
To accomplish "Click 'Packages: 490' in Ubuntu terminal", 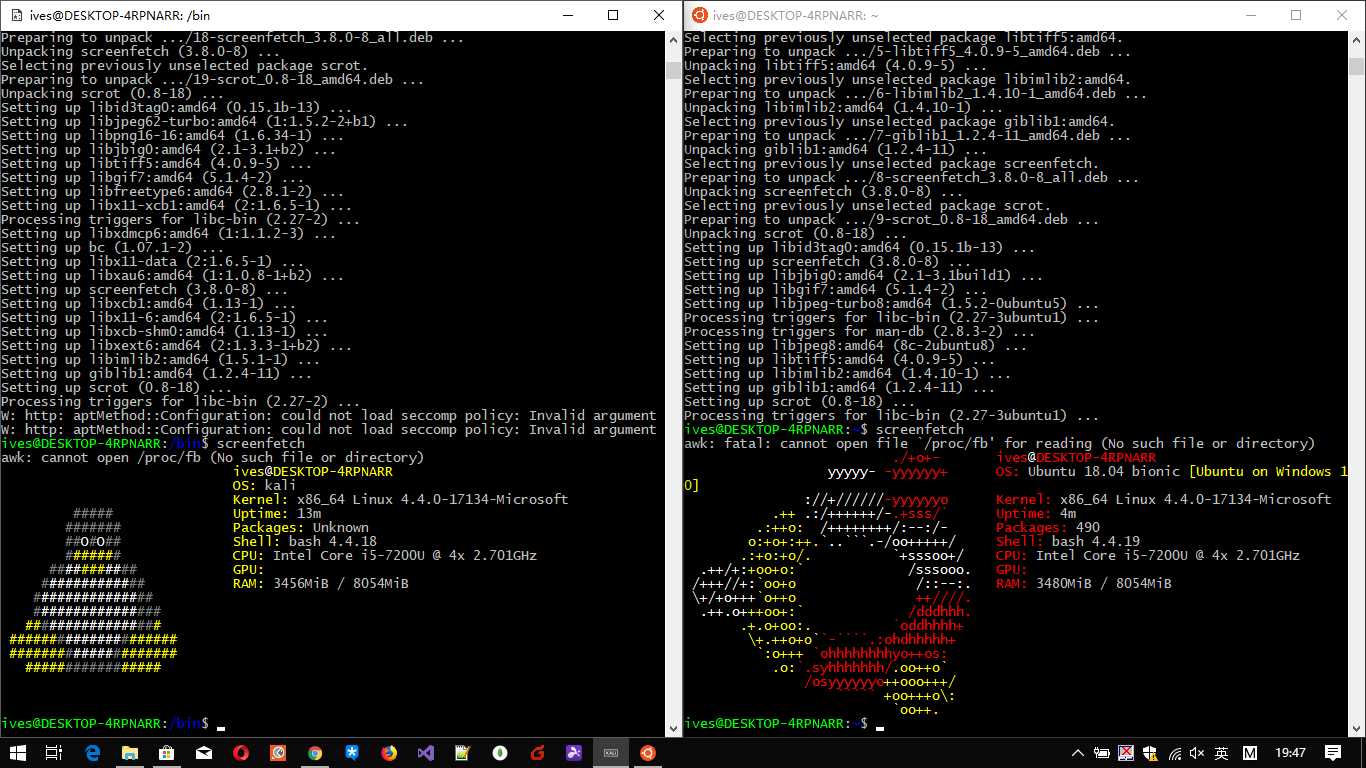I will pyautogui.click(x=1048, y=527).
